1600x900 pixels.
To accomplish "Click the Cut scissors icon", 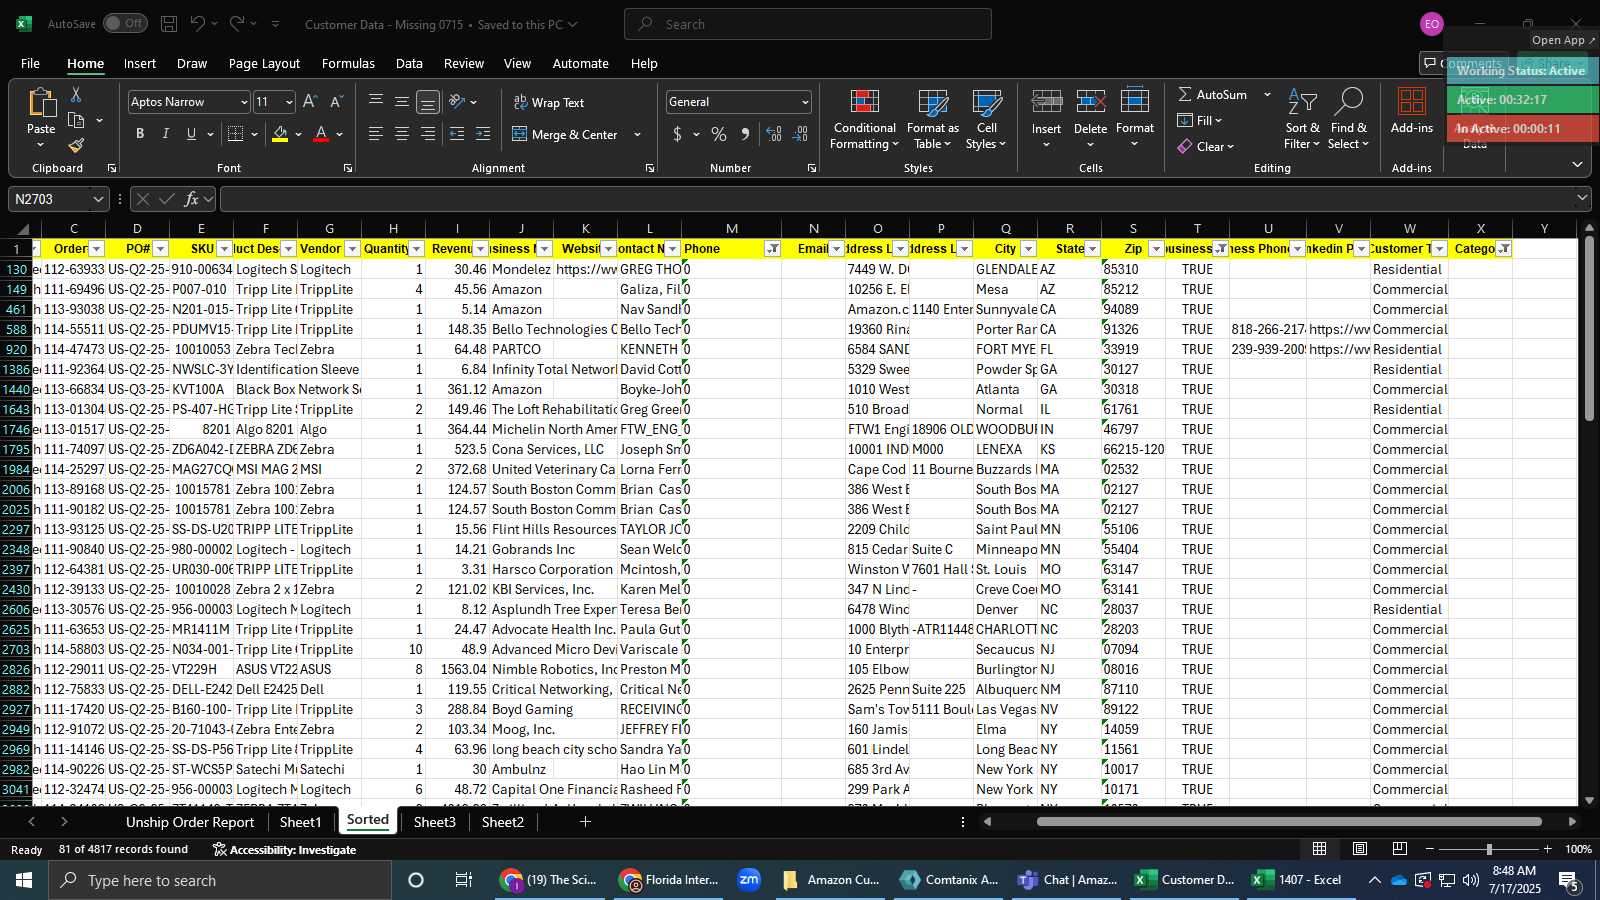I will pos(76,94).
